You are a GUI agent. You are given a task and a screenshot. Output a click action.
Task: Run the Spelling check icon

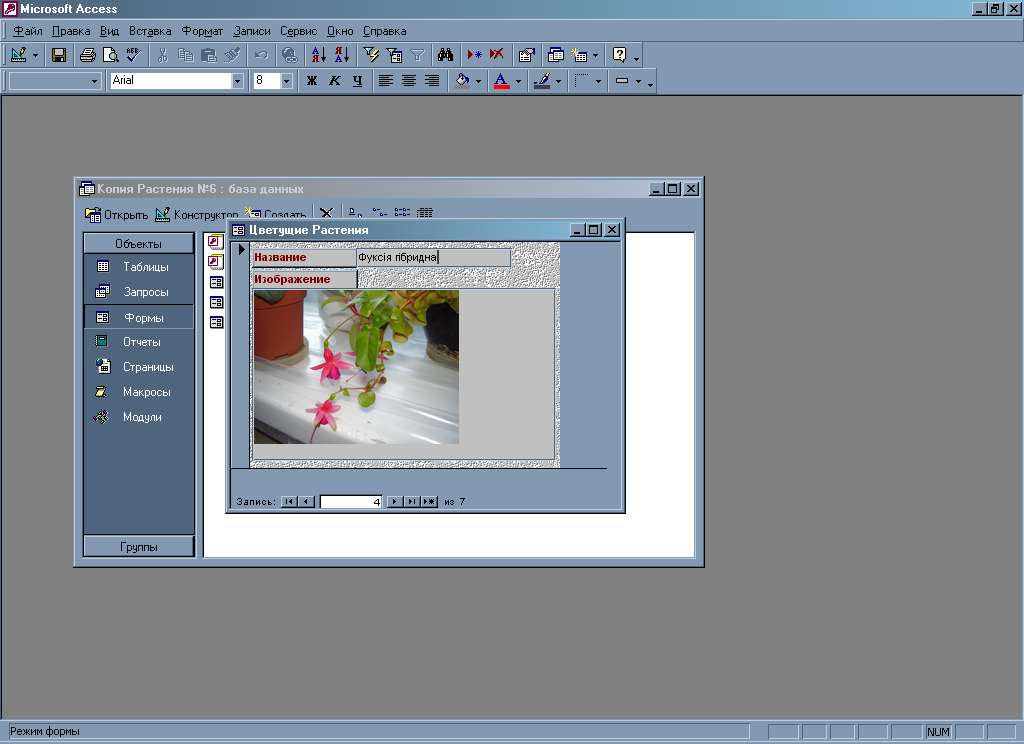(x=134, y=56)
